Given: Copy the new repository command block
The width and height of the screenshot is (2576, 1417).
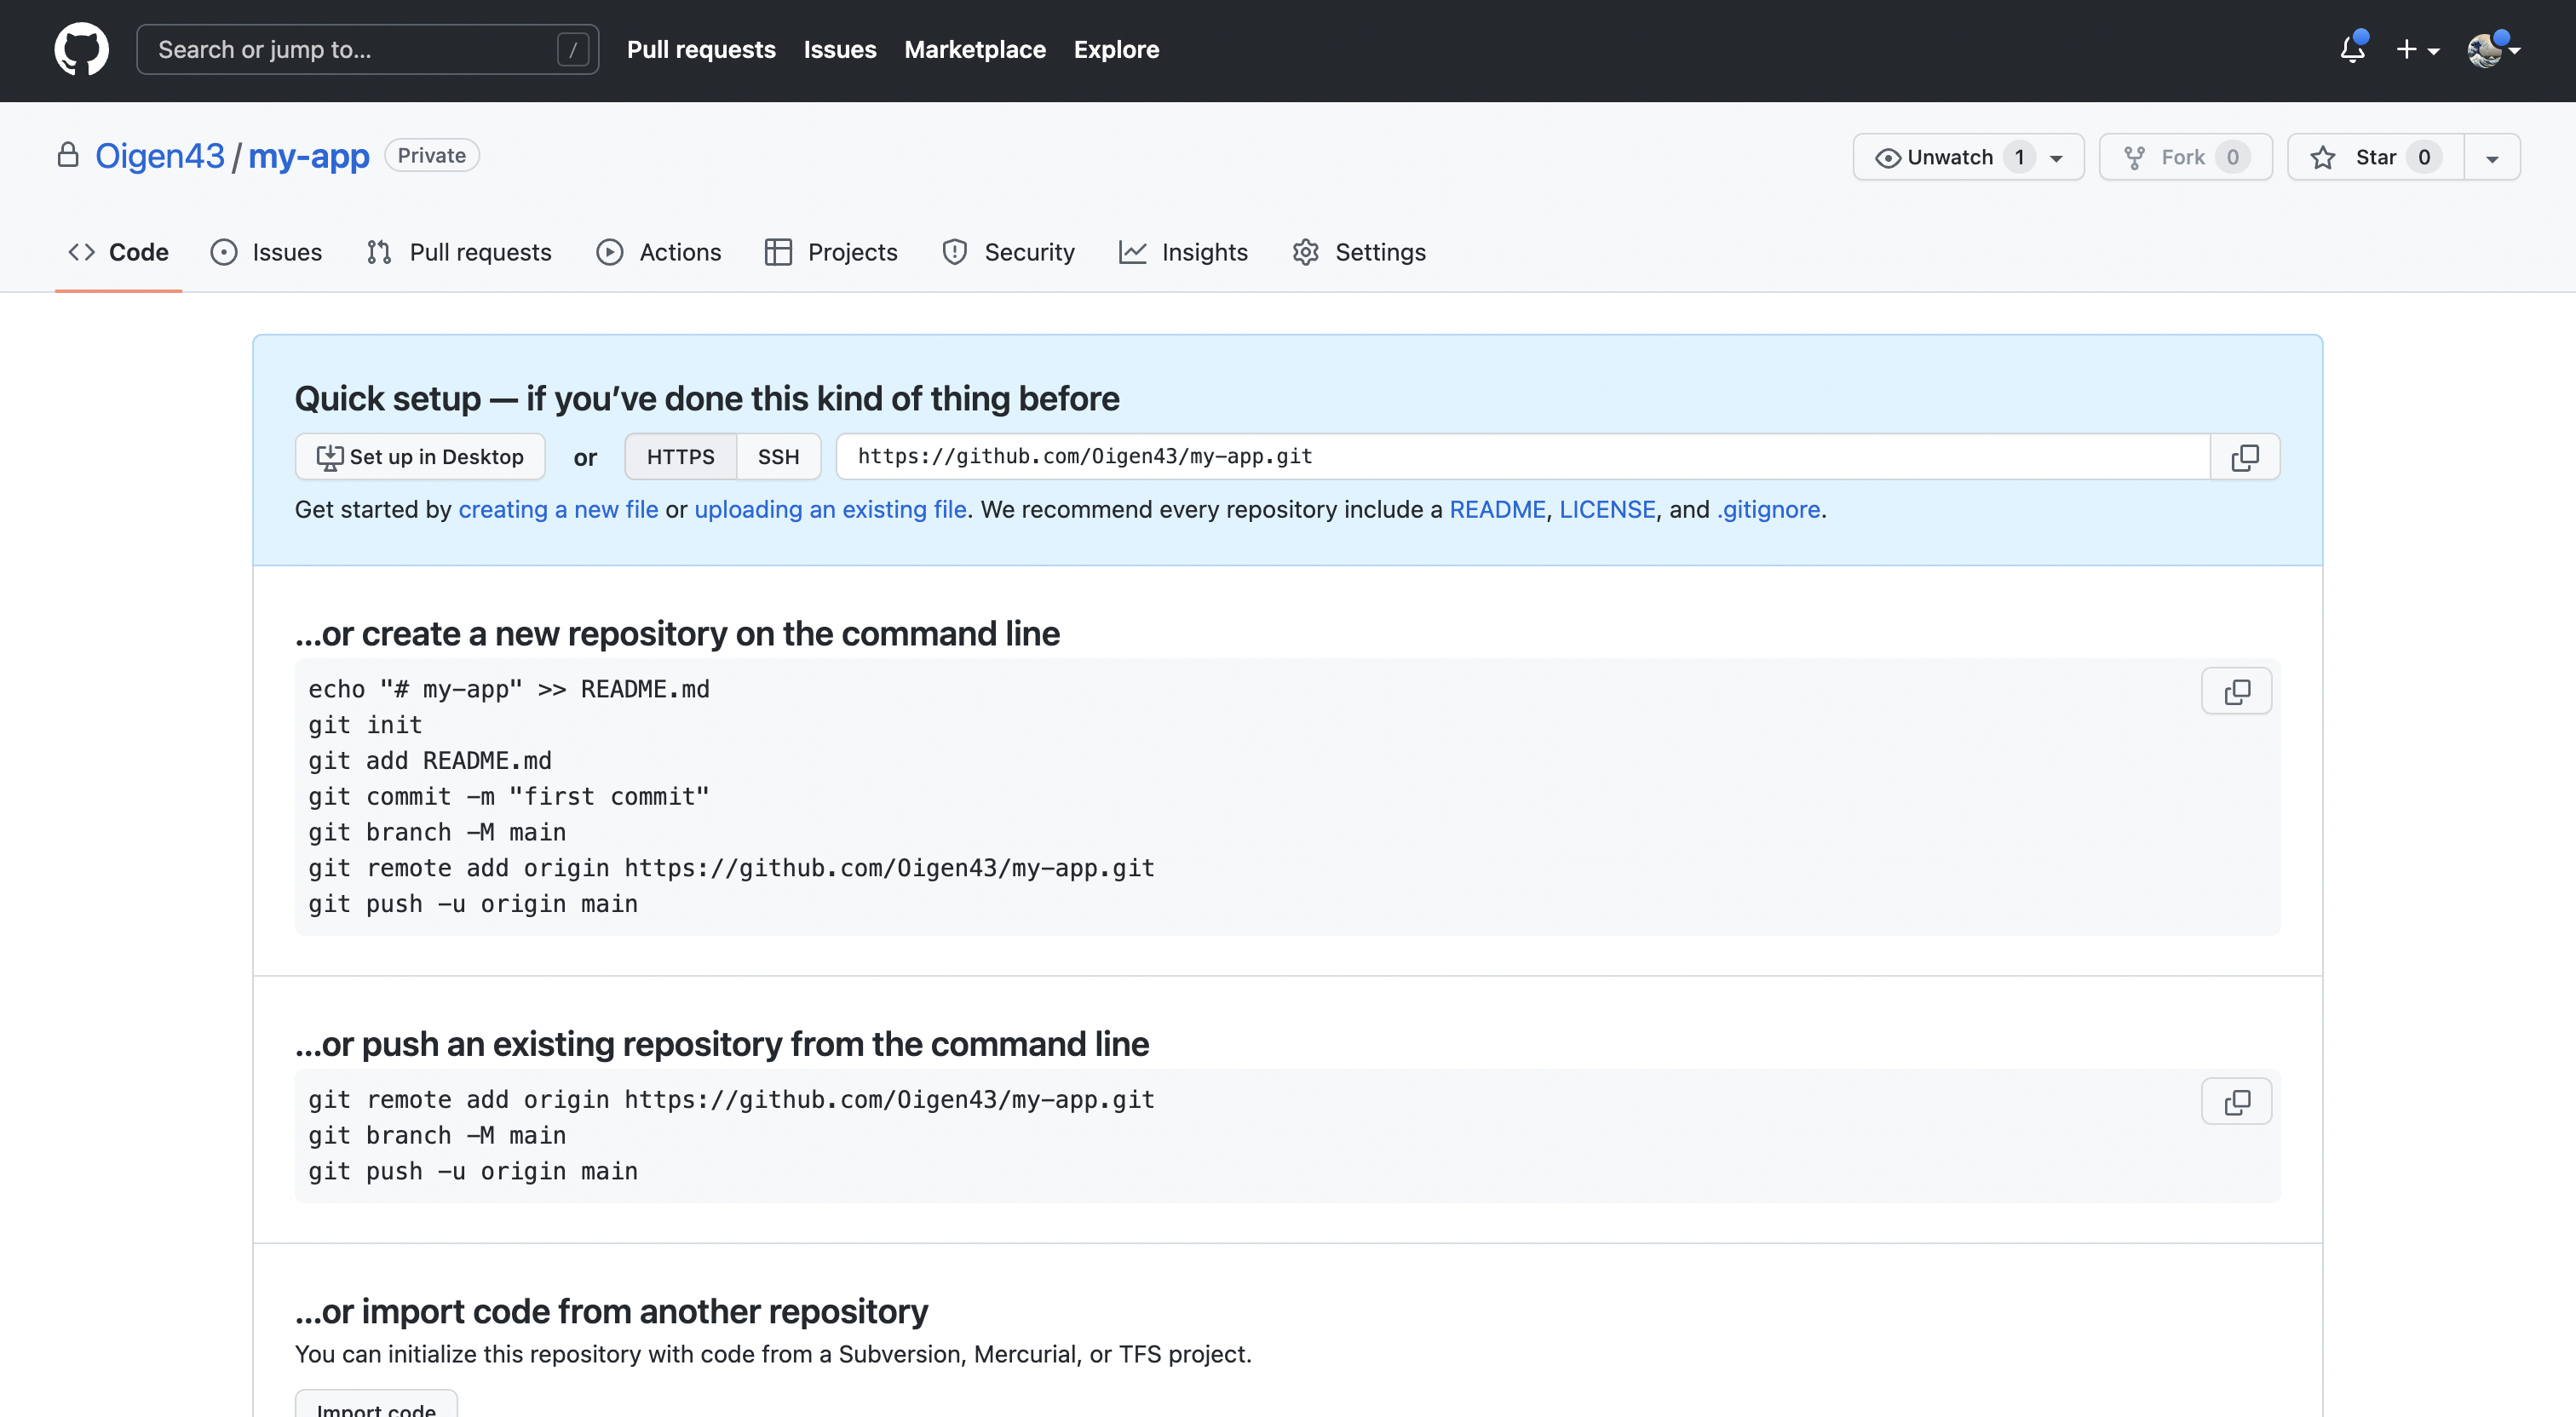Looking at the screenshot, I should pyautogui.click(x=2236, y=691).
